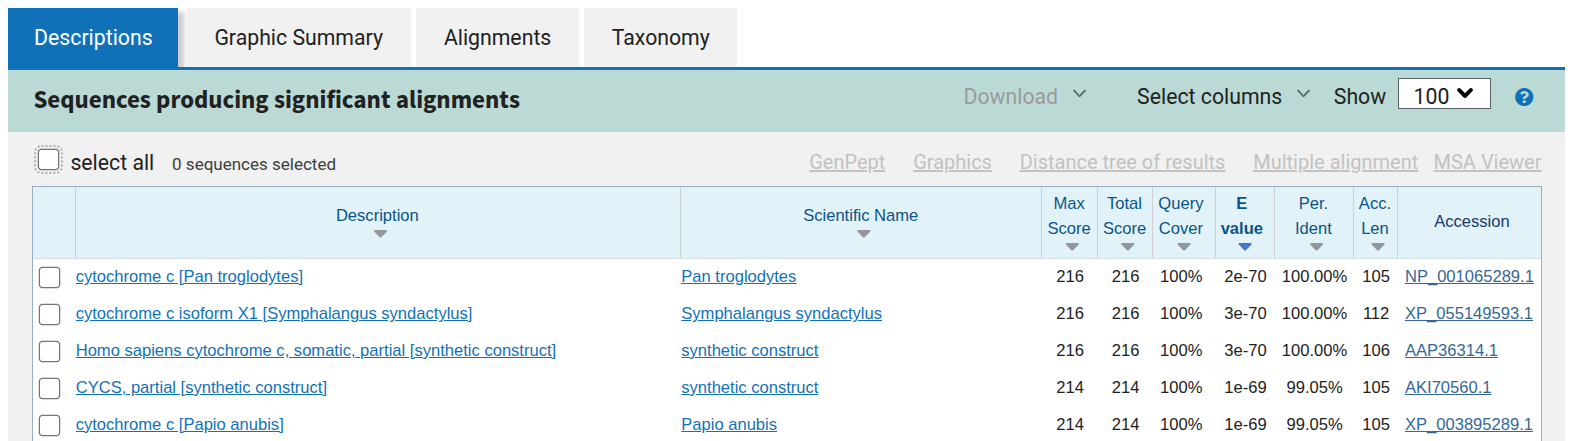The width and height of the screenshot is (1585, 441).
Task: Expand the Download dropdown
Action: pos(1024,96)
